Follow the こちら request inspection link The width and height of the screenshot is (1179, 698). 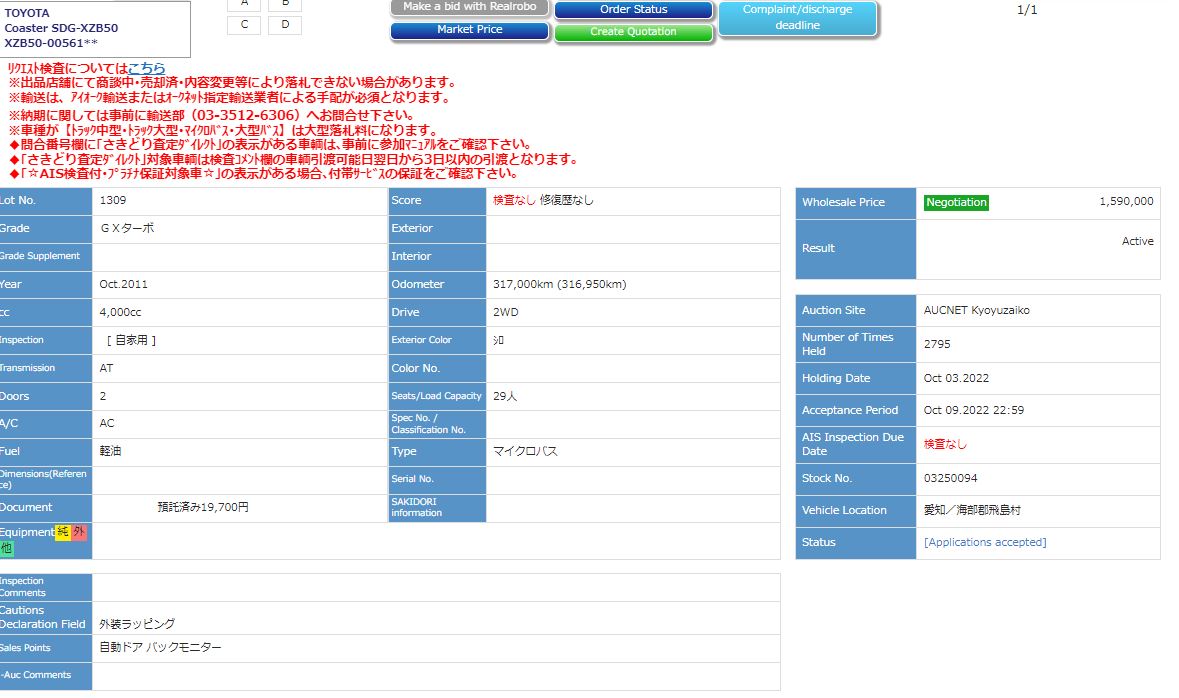pyautogui.click(x=146, y=68)
